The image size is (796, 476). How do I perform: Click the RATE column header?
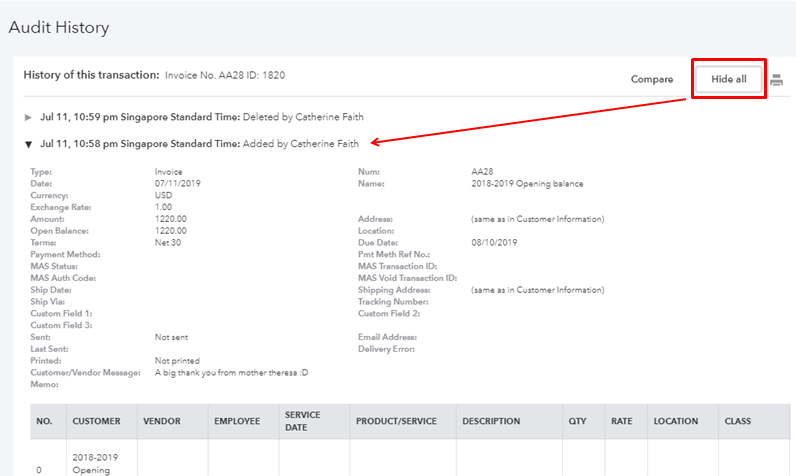[x=621, y=422]
